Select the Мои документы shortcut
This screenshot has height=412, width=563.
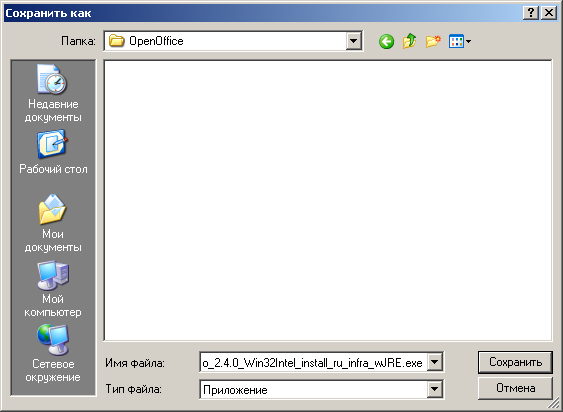coord(53,223)
